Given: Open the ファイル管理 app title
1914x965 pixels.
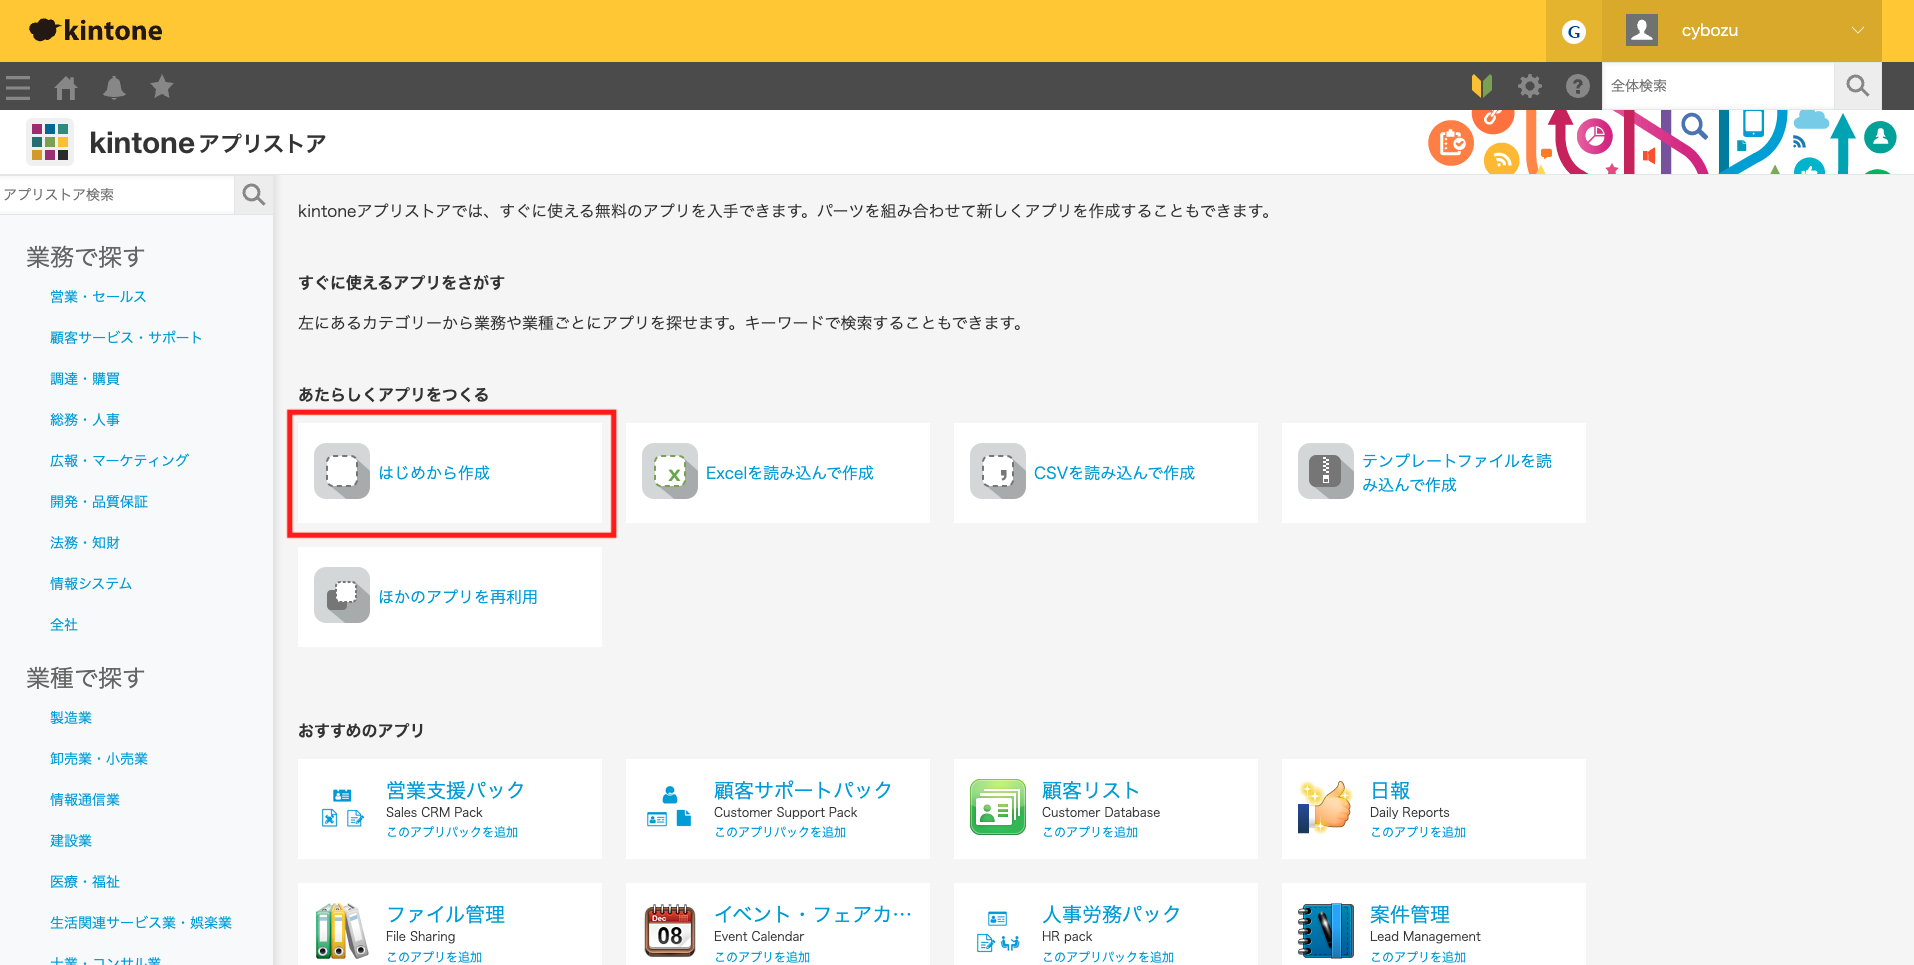Looking at the screenshot, I should coord(445,914).
